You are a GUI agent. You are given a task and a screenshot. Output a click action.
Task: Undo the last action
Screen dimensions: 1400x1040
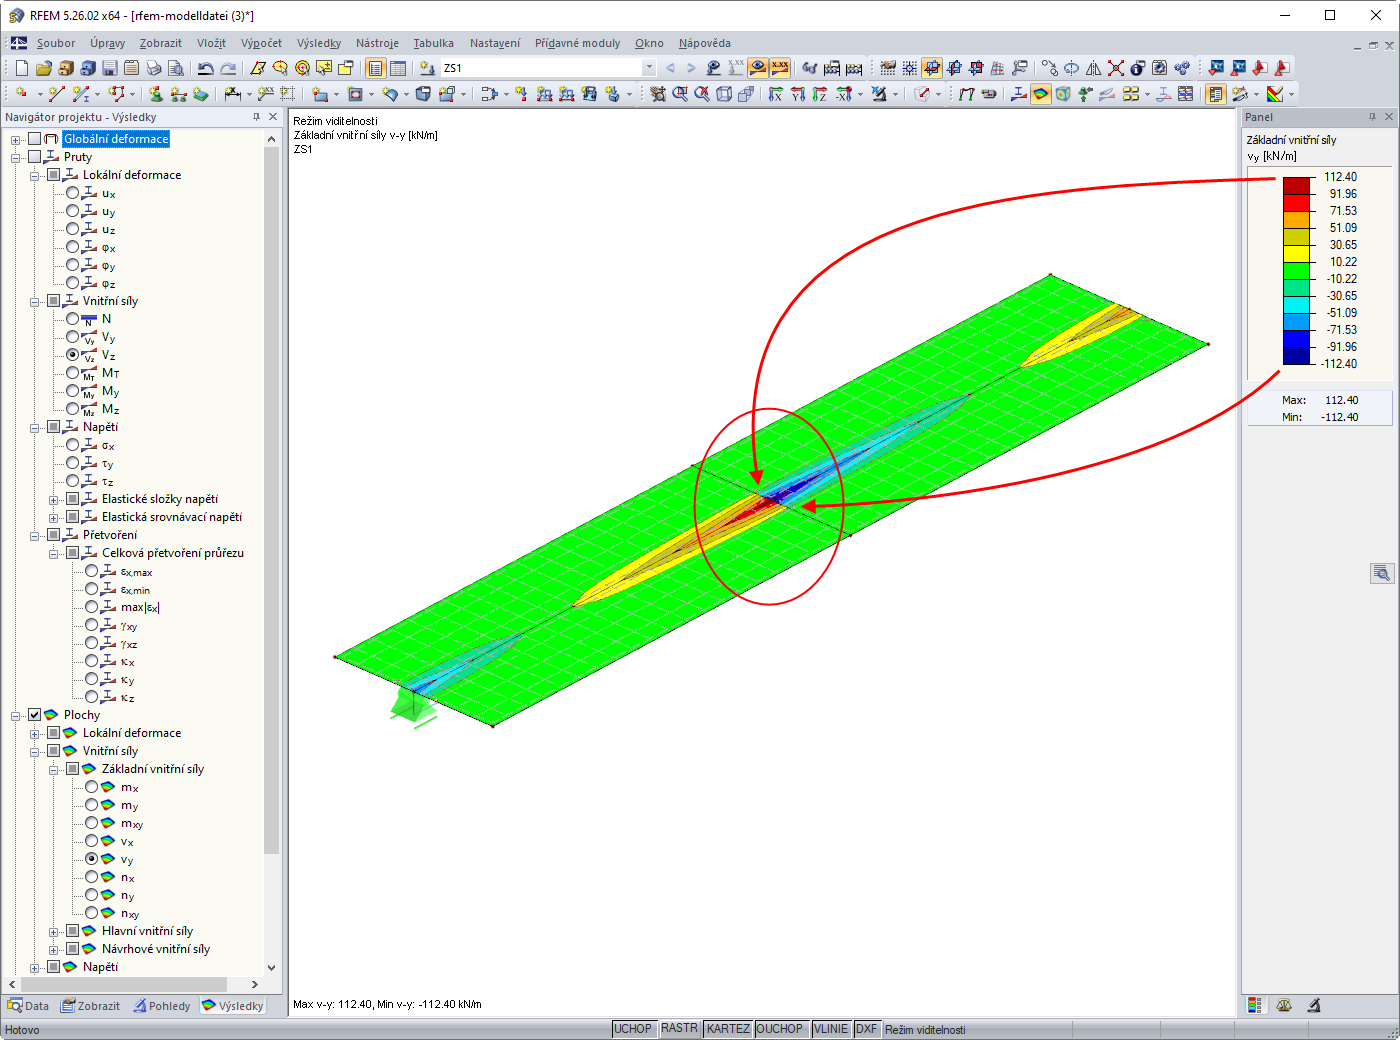pyautogui.click(x=205, y=68)
